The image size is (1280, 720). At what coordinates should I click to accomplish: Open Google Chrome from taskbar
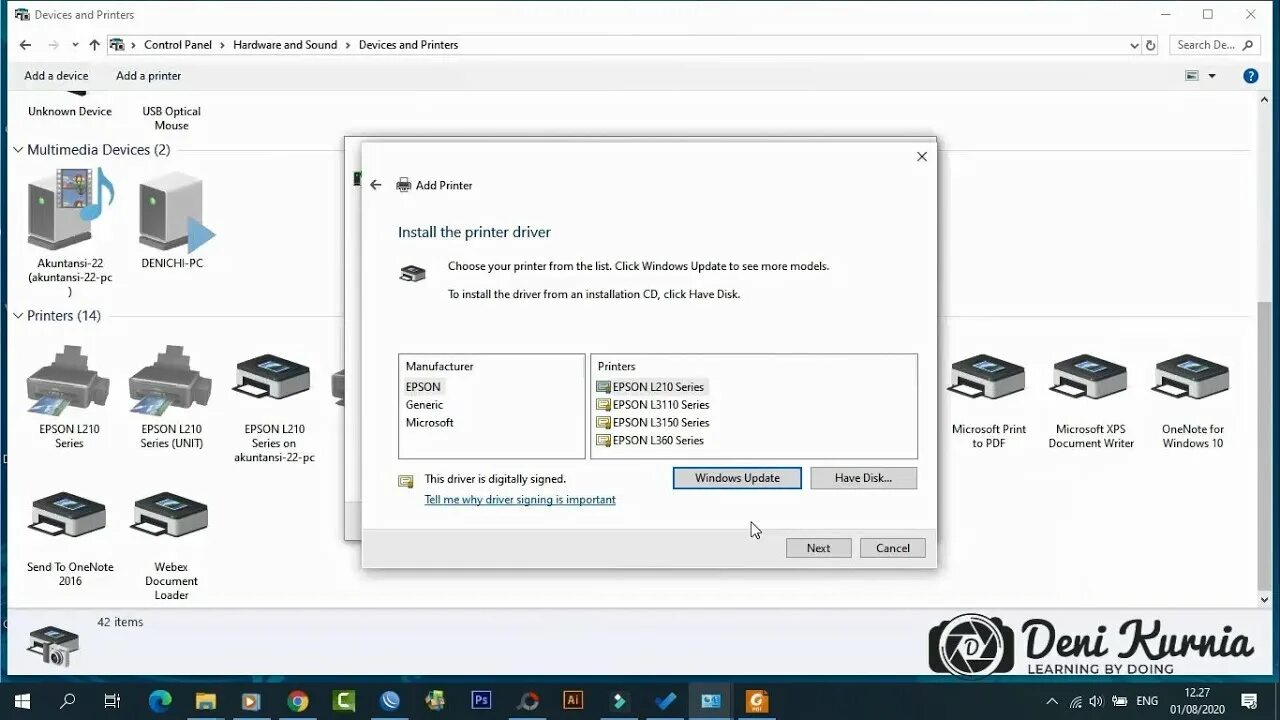(x=297, y=701)
